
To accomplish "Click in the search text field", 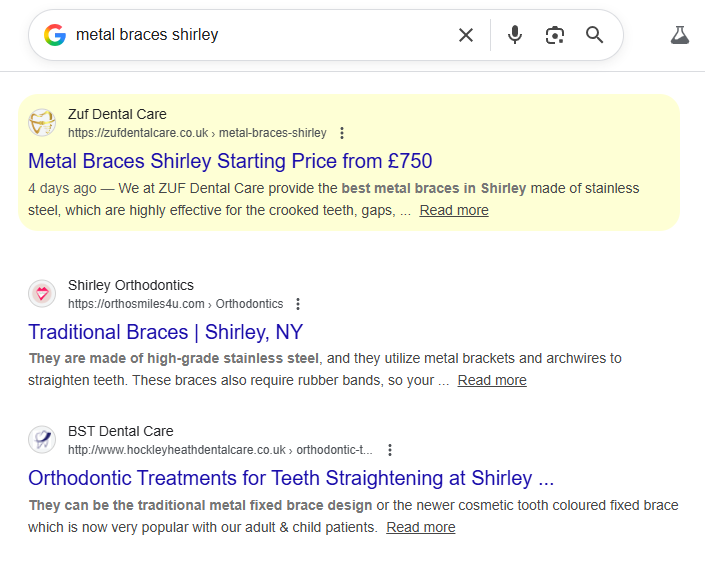I will (x=260, y=35).
